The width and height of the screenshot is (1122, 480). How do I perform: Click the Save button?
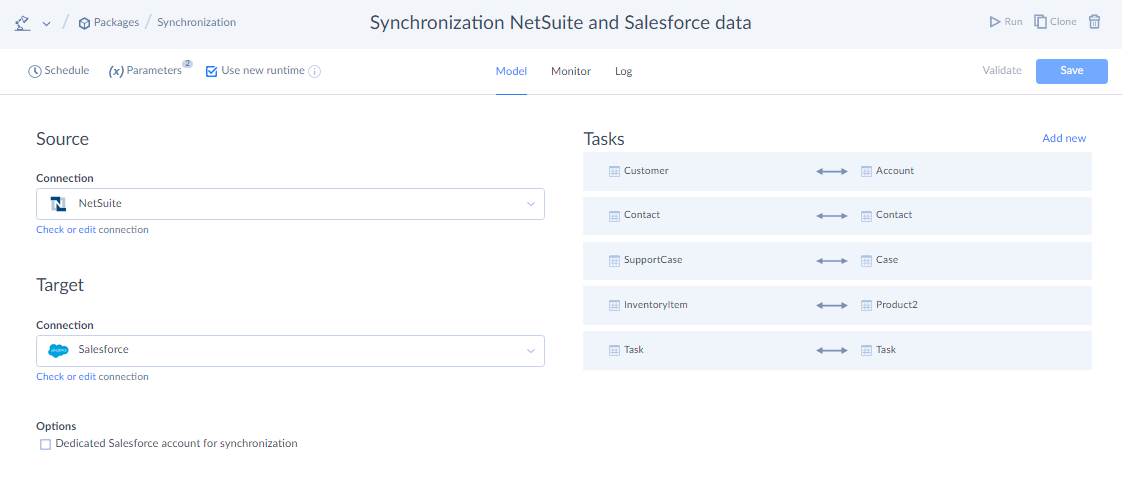pos(1071,71)
